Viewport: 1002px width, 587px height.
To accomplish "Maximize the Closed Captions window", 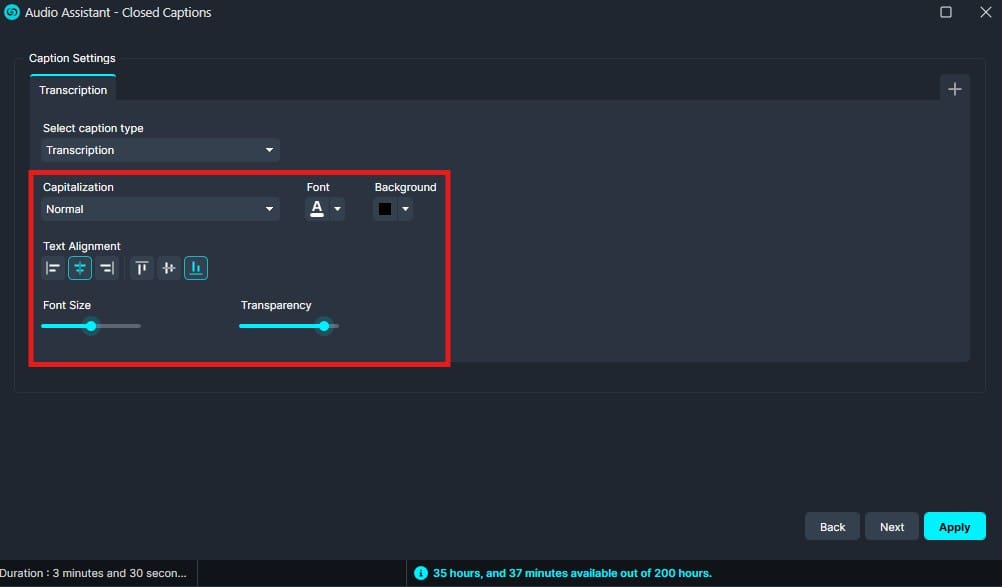I will pos(946,13).
